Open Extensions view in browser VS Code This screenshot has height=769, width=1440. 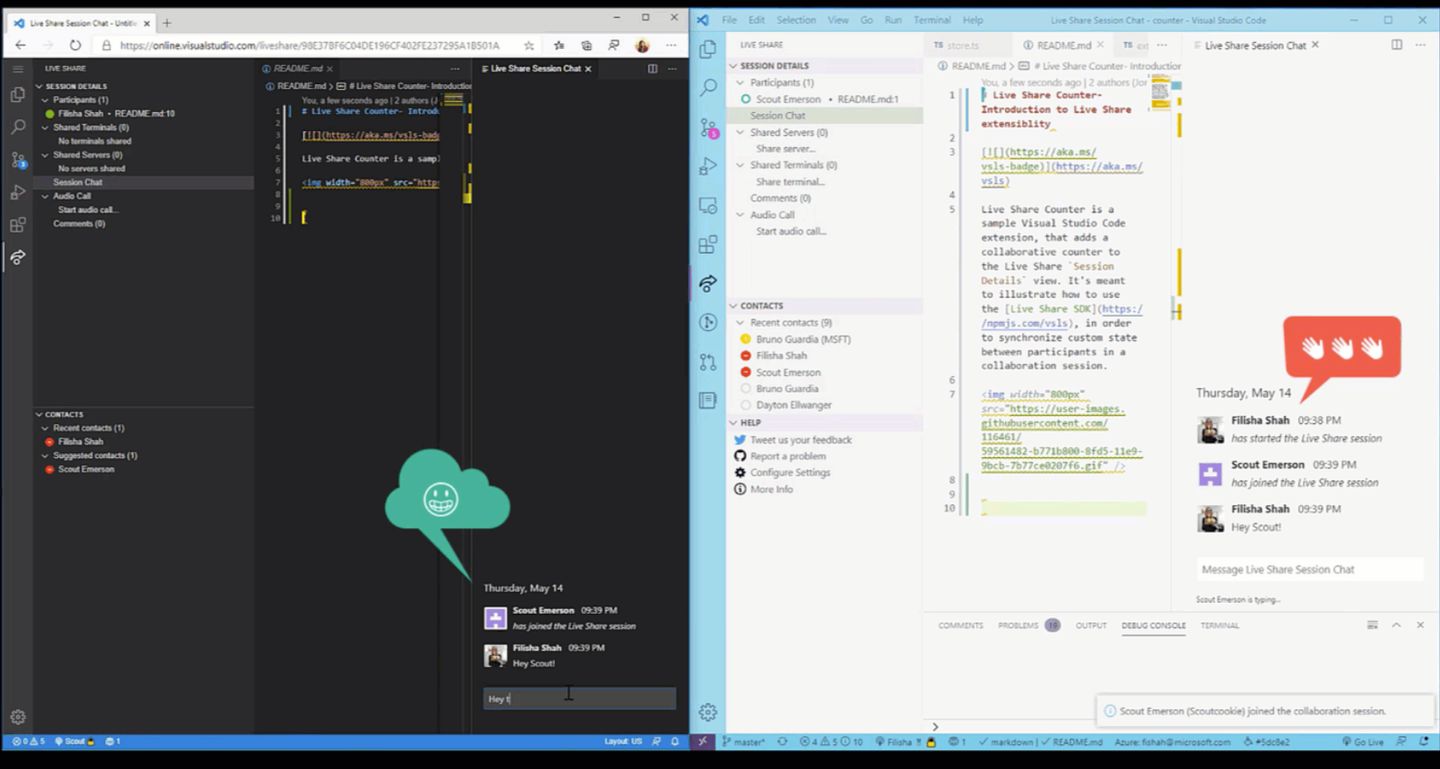point(17,225)
